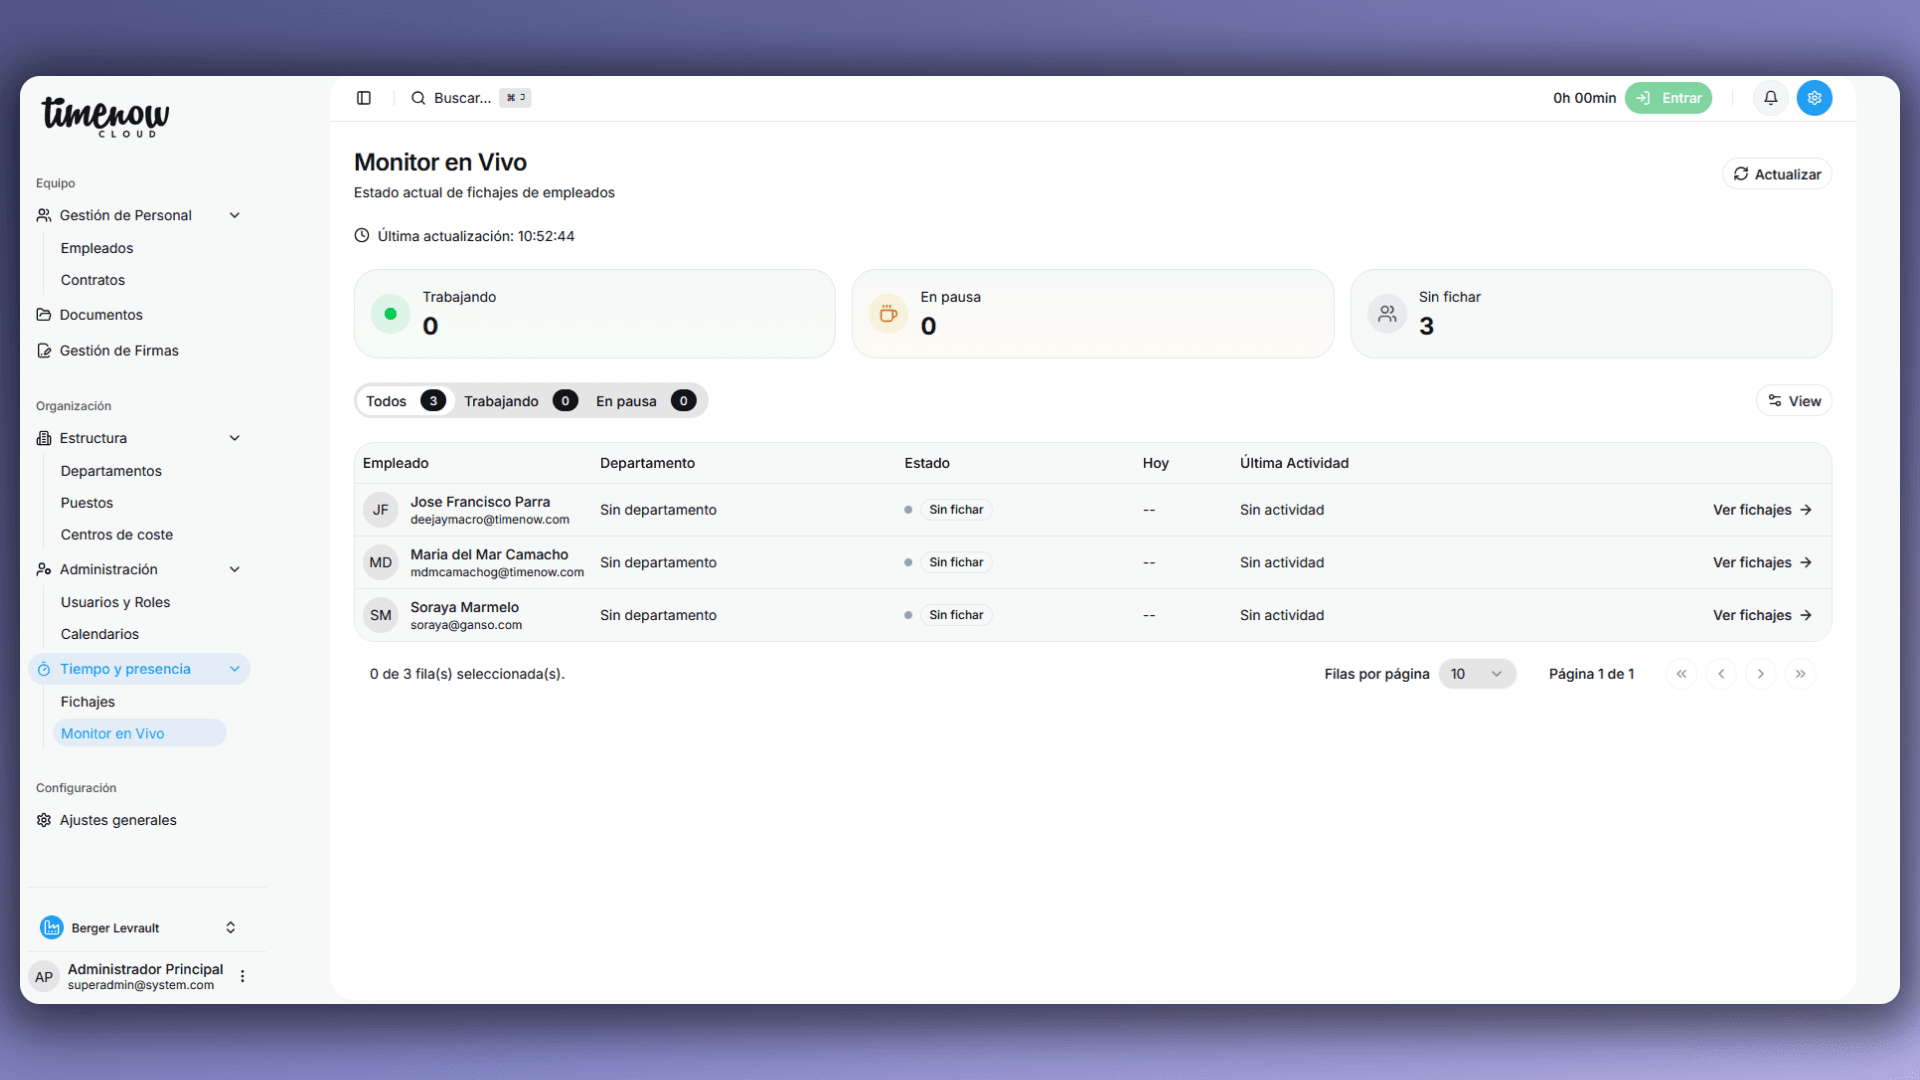Click the blue settings gear icon
The image size is (1920, 1080).
[1814, 98]
